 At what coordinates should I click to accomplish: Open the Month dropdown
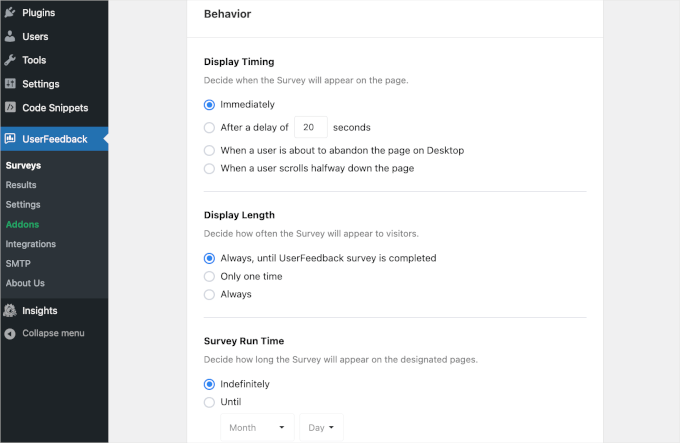(257, 427)
